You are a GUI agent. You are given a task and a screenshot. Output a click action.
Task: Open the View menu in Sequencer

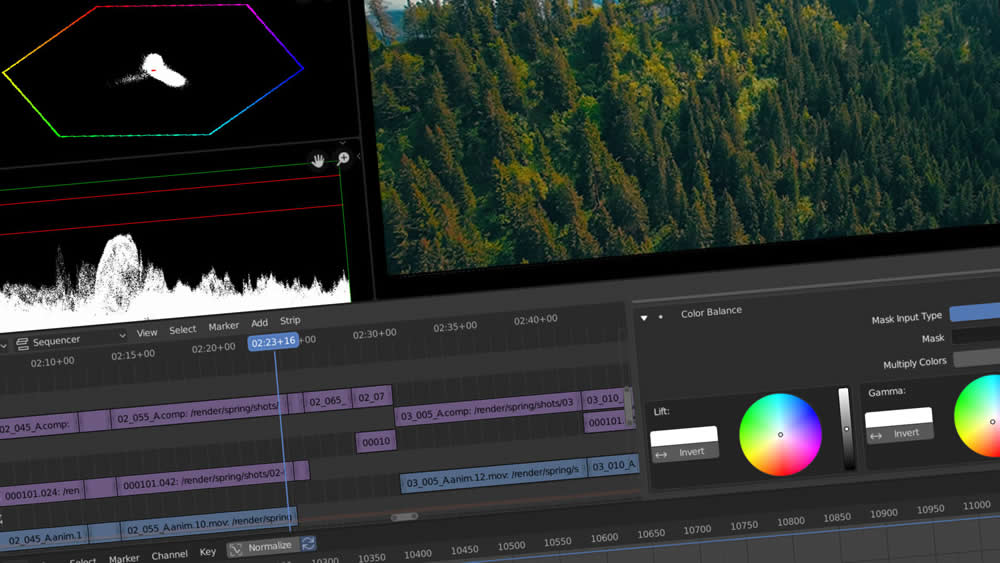147,333
